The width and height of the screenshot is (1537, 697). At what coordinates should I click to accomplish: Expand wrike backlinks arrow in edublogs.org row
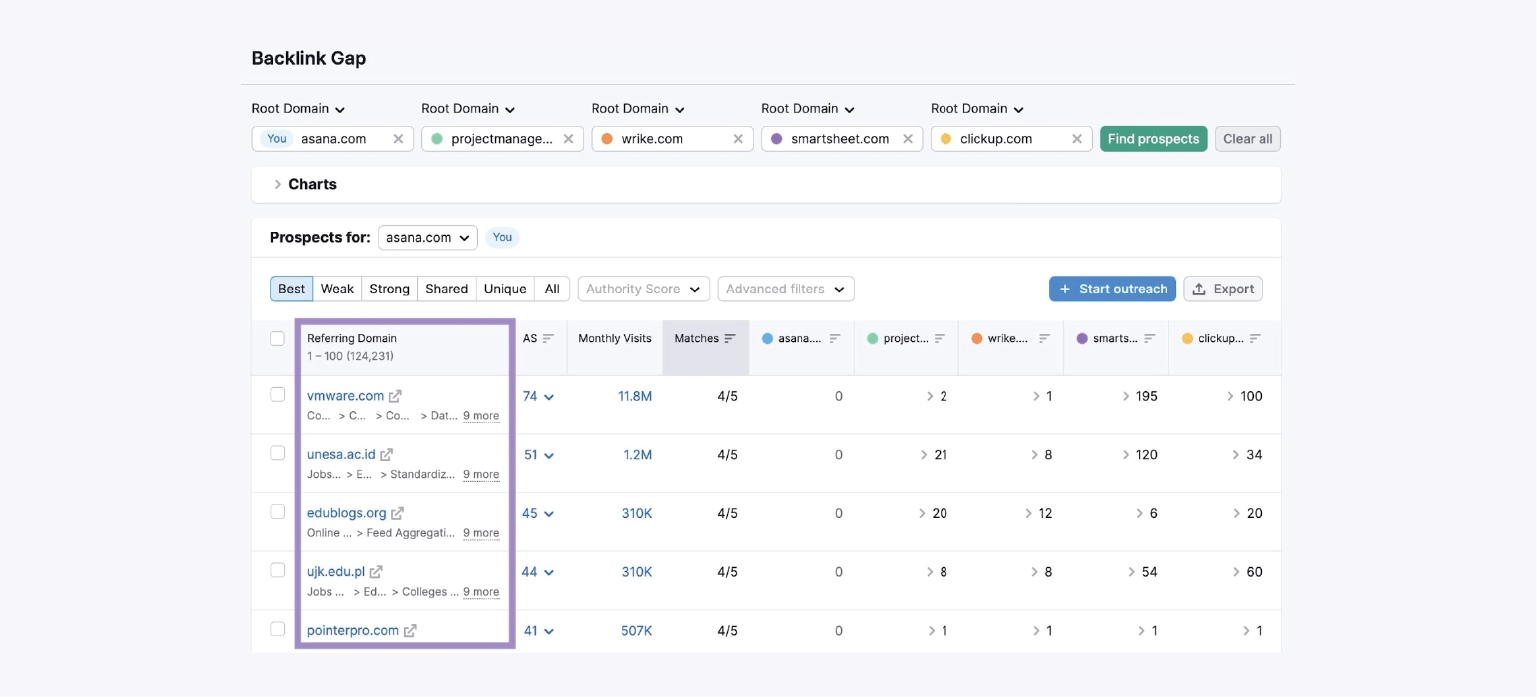pyautogui.click(x=1030, y=514)
